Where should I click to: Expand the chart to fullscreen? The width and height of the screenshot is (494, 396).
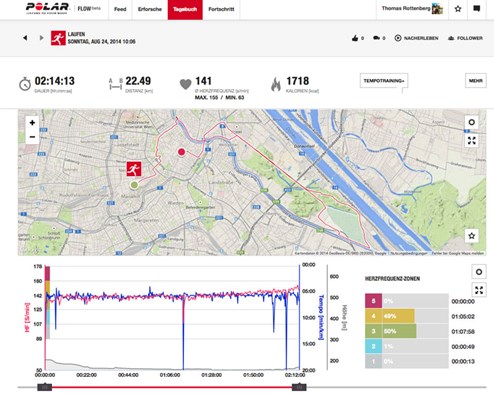click(479, 290)
